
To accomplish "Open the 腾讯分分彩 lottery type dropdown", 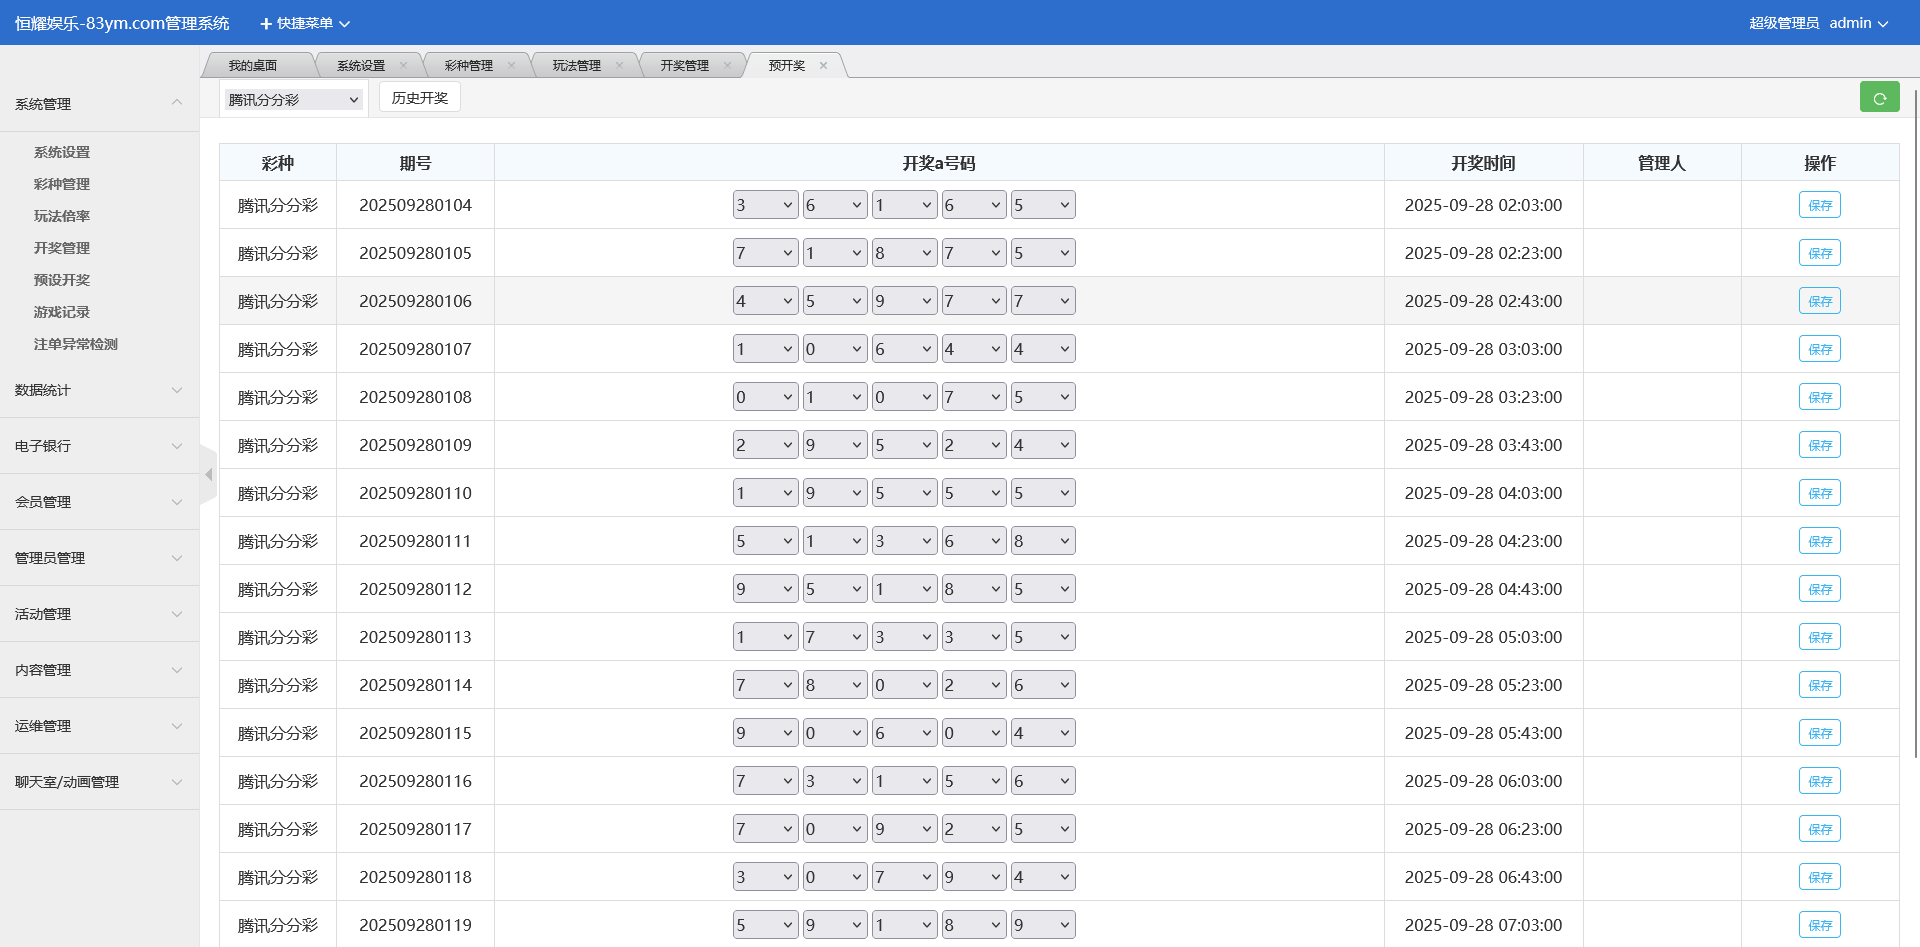I will [x=292, y=100].
